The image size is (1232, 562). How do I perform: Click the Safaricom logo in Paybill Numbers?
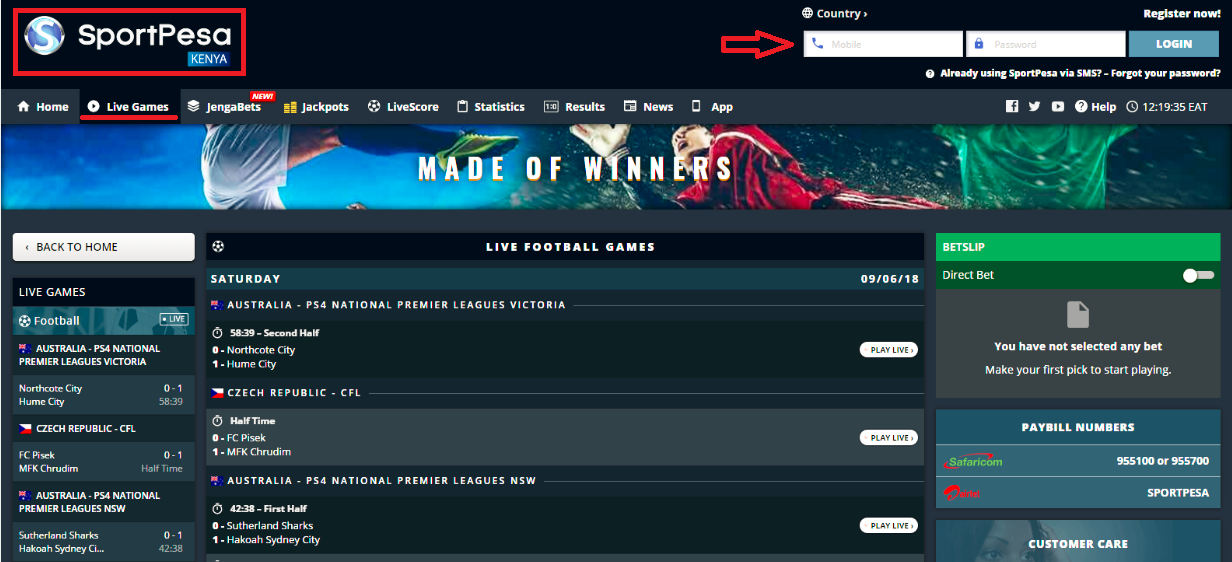pyautogui.click(x=973, y=461)
